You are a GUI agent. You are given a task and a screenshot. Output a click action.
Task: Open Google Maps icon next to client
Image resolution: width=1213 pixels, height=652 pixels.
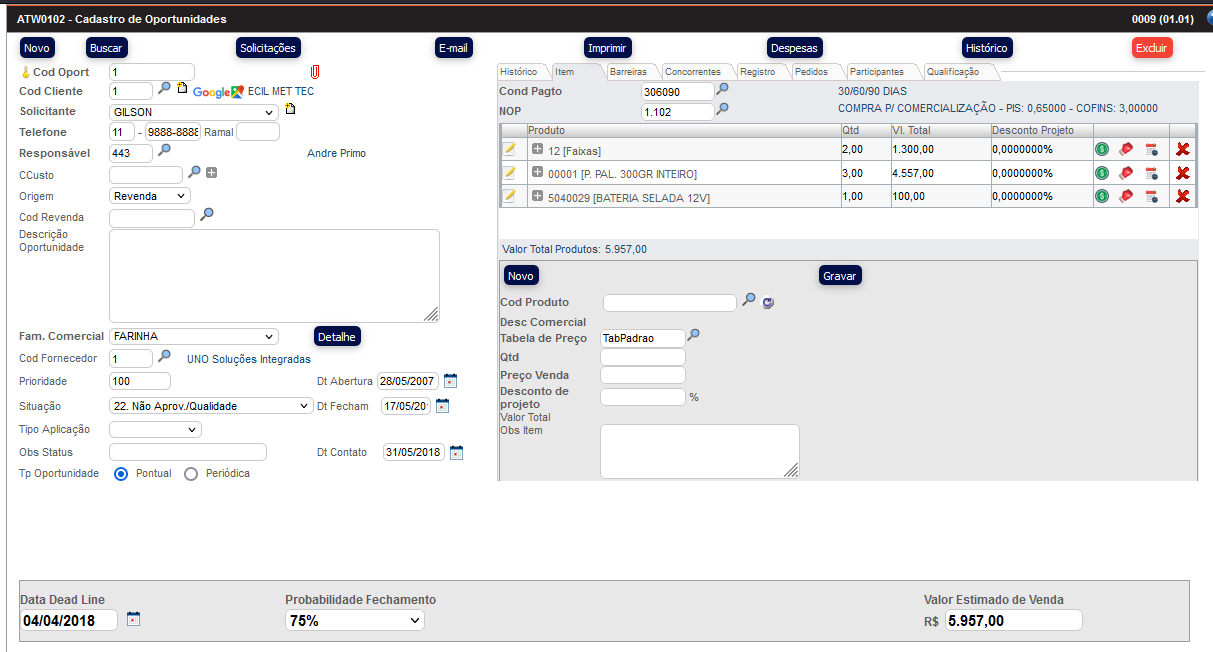[x=218, y=91]
